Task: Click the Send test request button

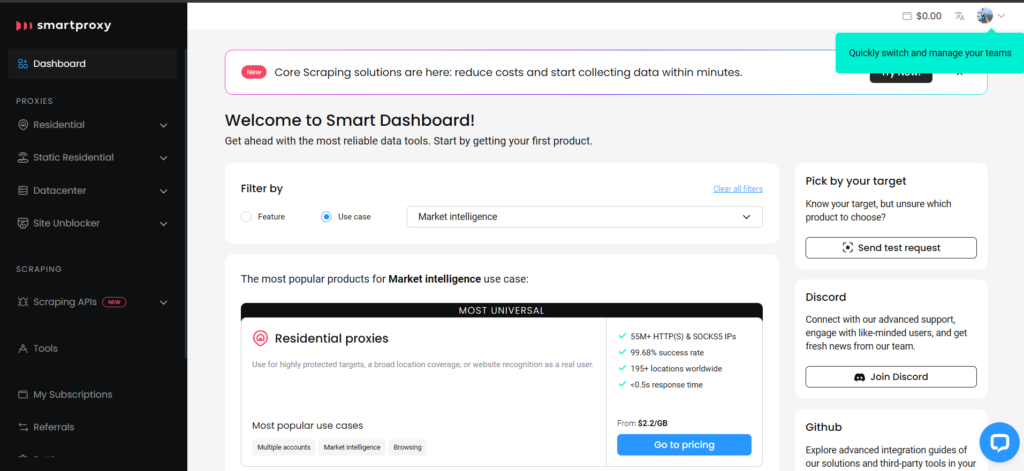Action: (891, 248)
